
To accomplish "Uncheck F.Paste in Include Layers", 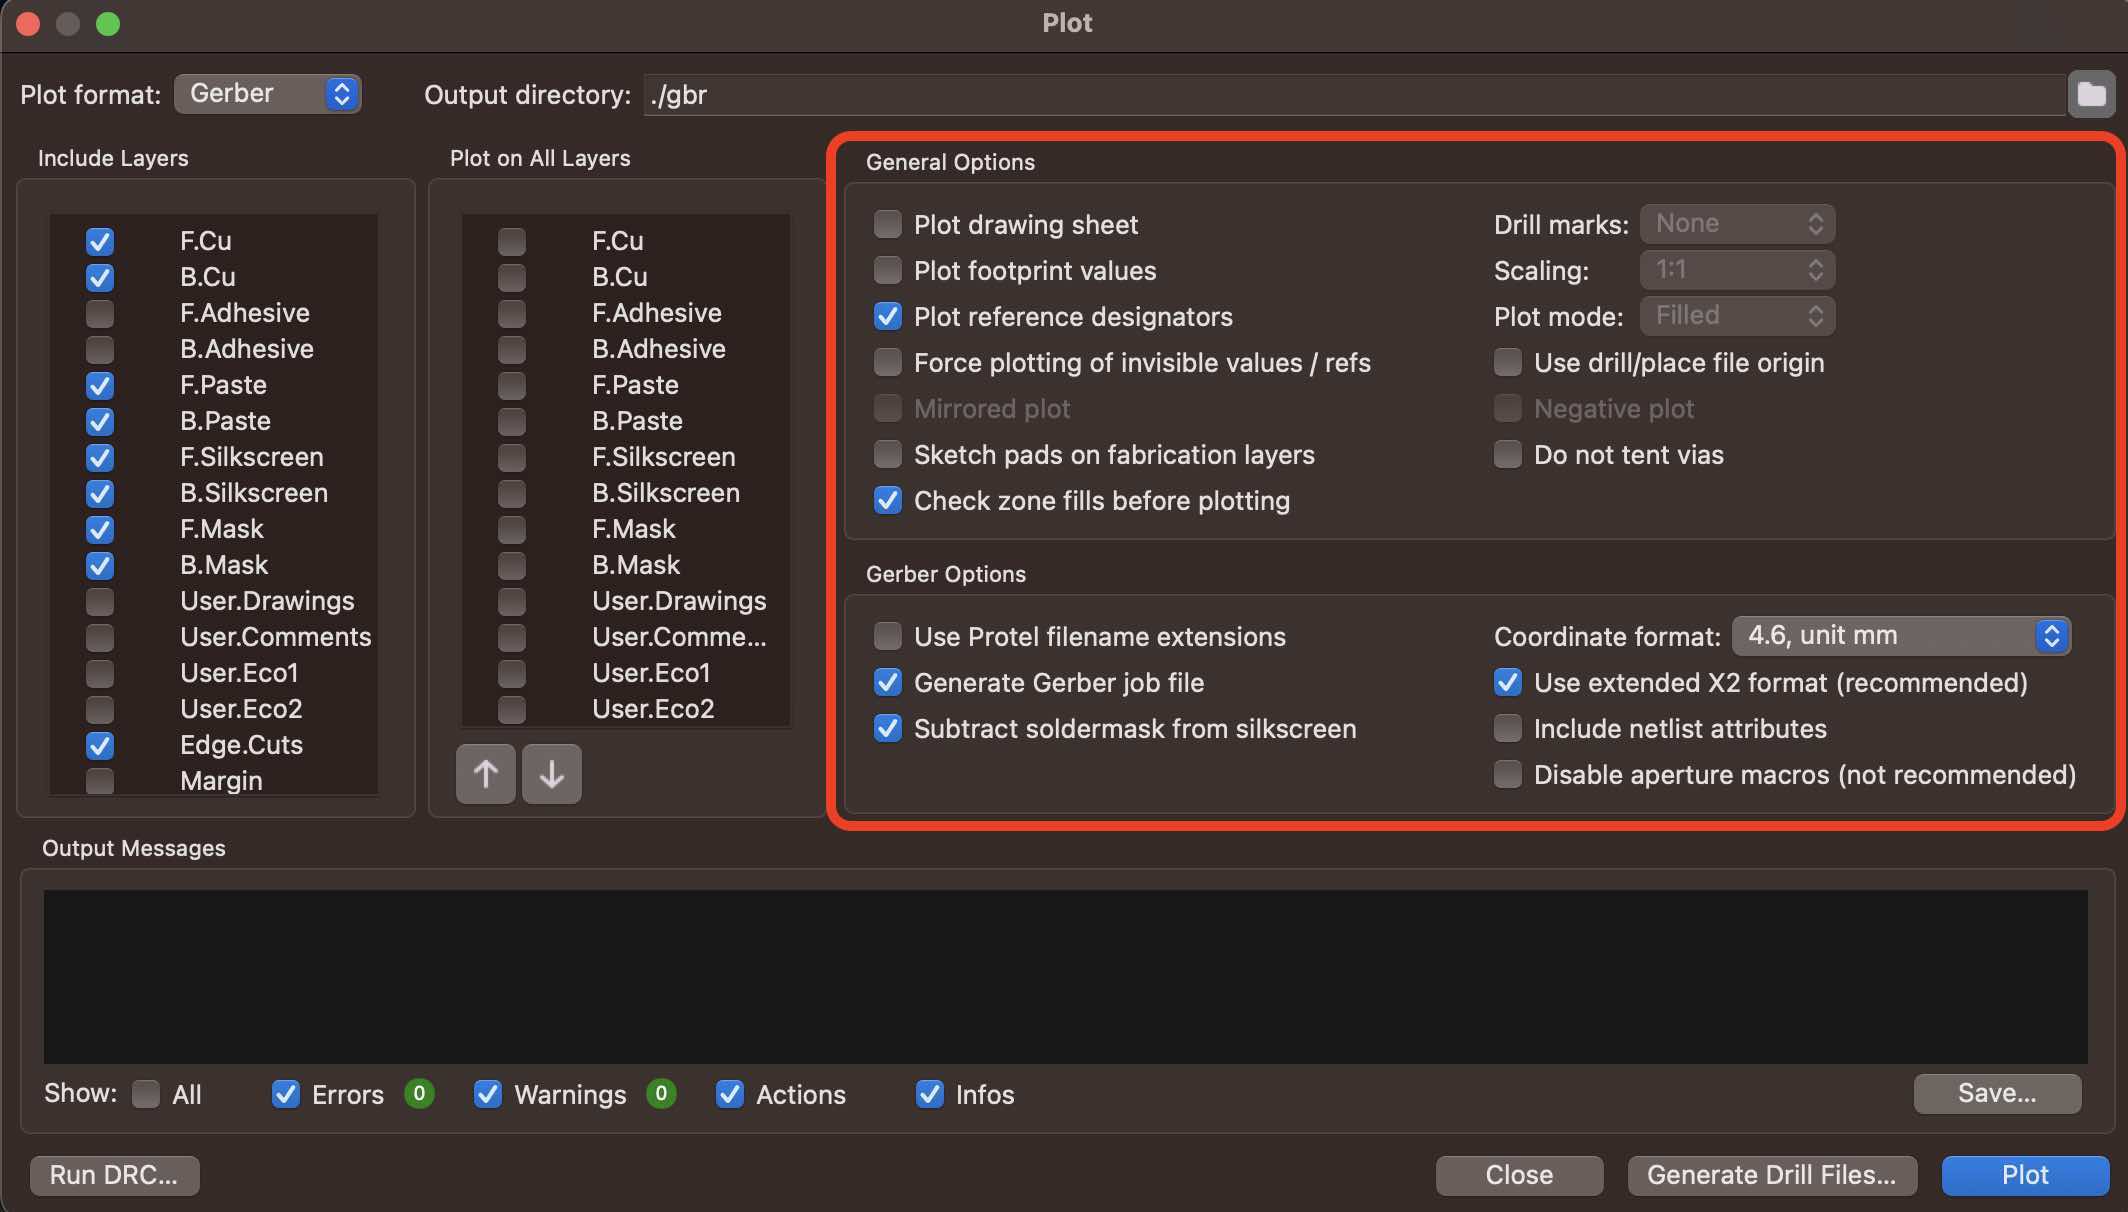I will pyautogui.click(x=100, y=385).
